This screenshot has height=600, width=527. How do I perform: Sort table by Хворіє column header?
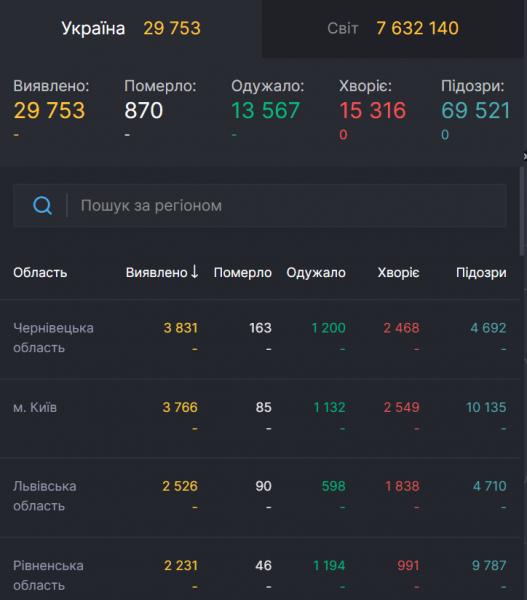(x=398, y=272)
